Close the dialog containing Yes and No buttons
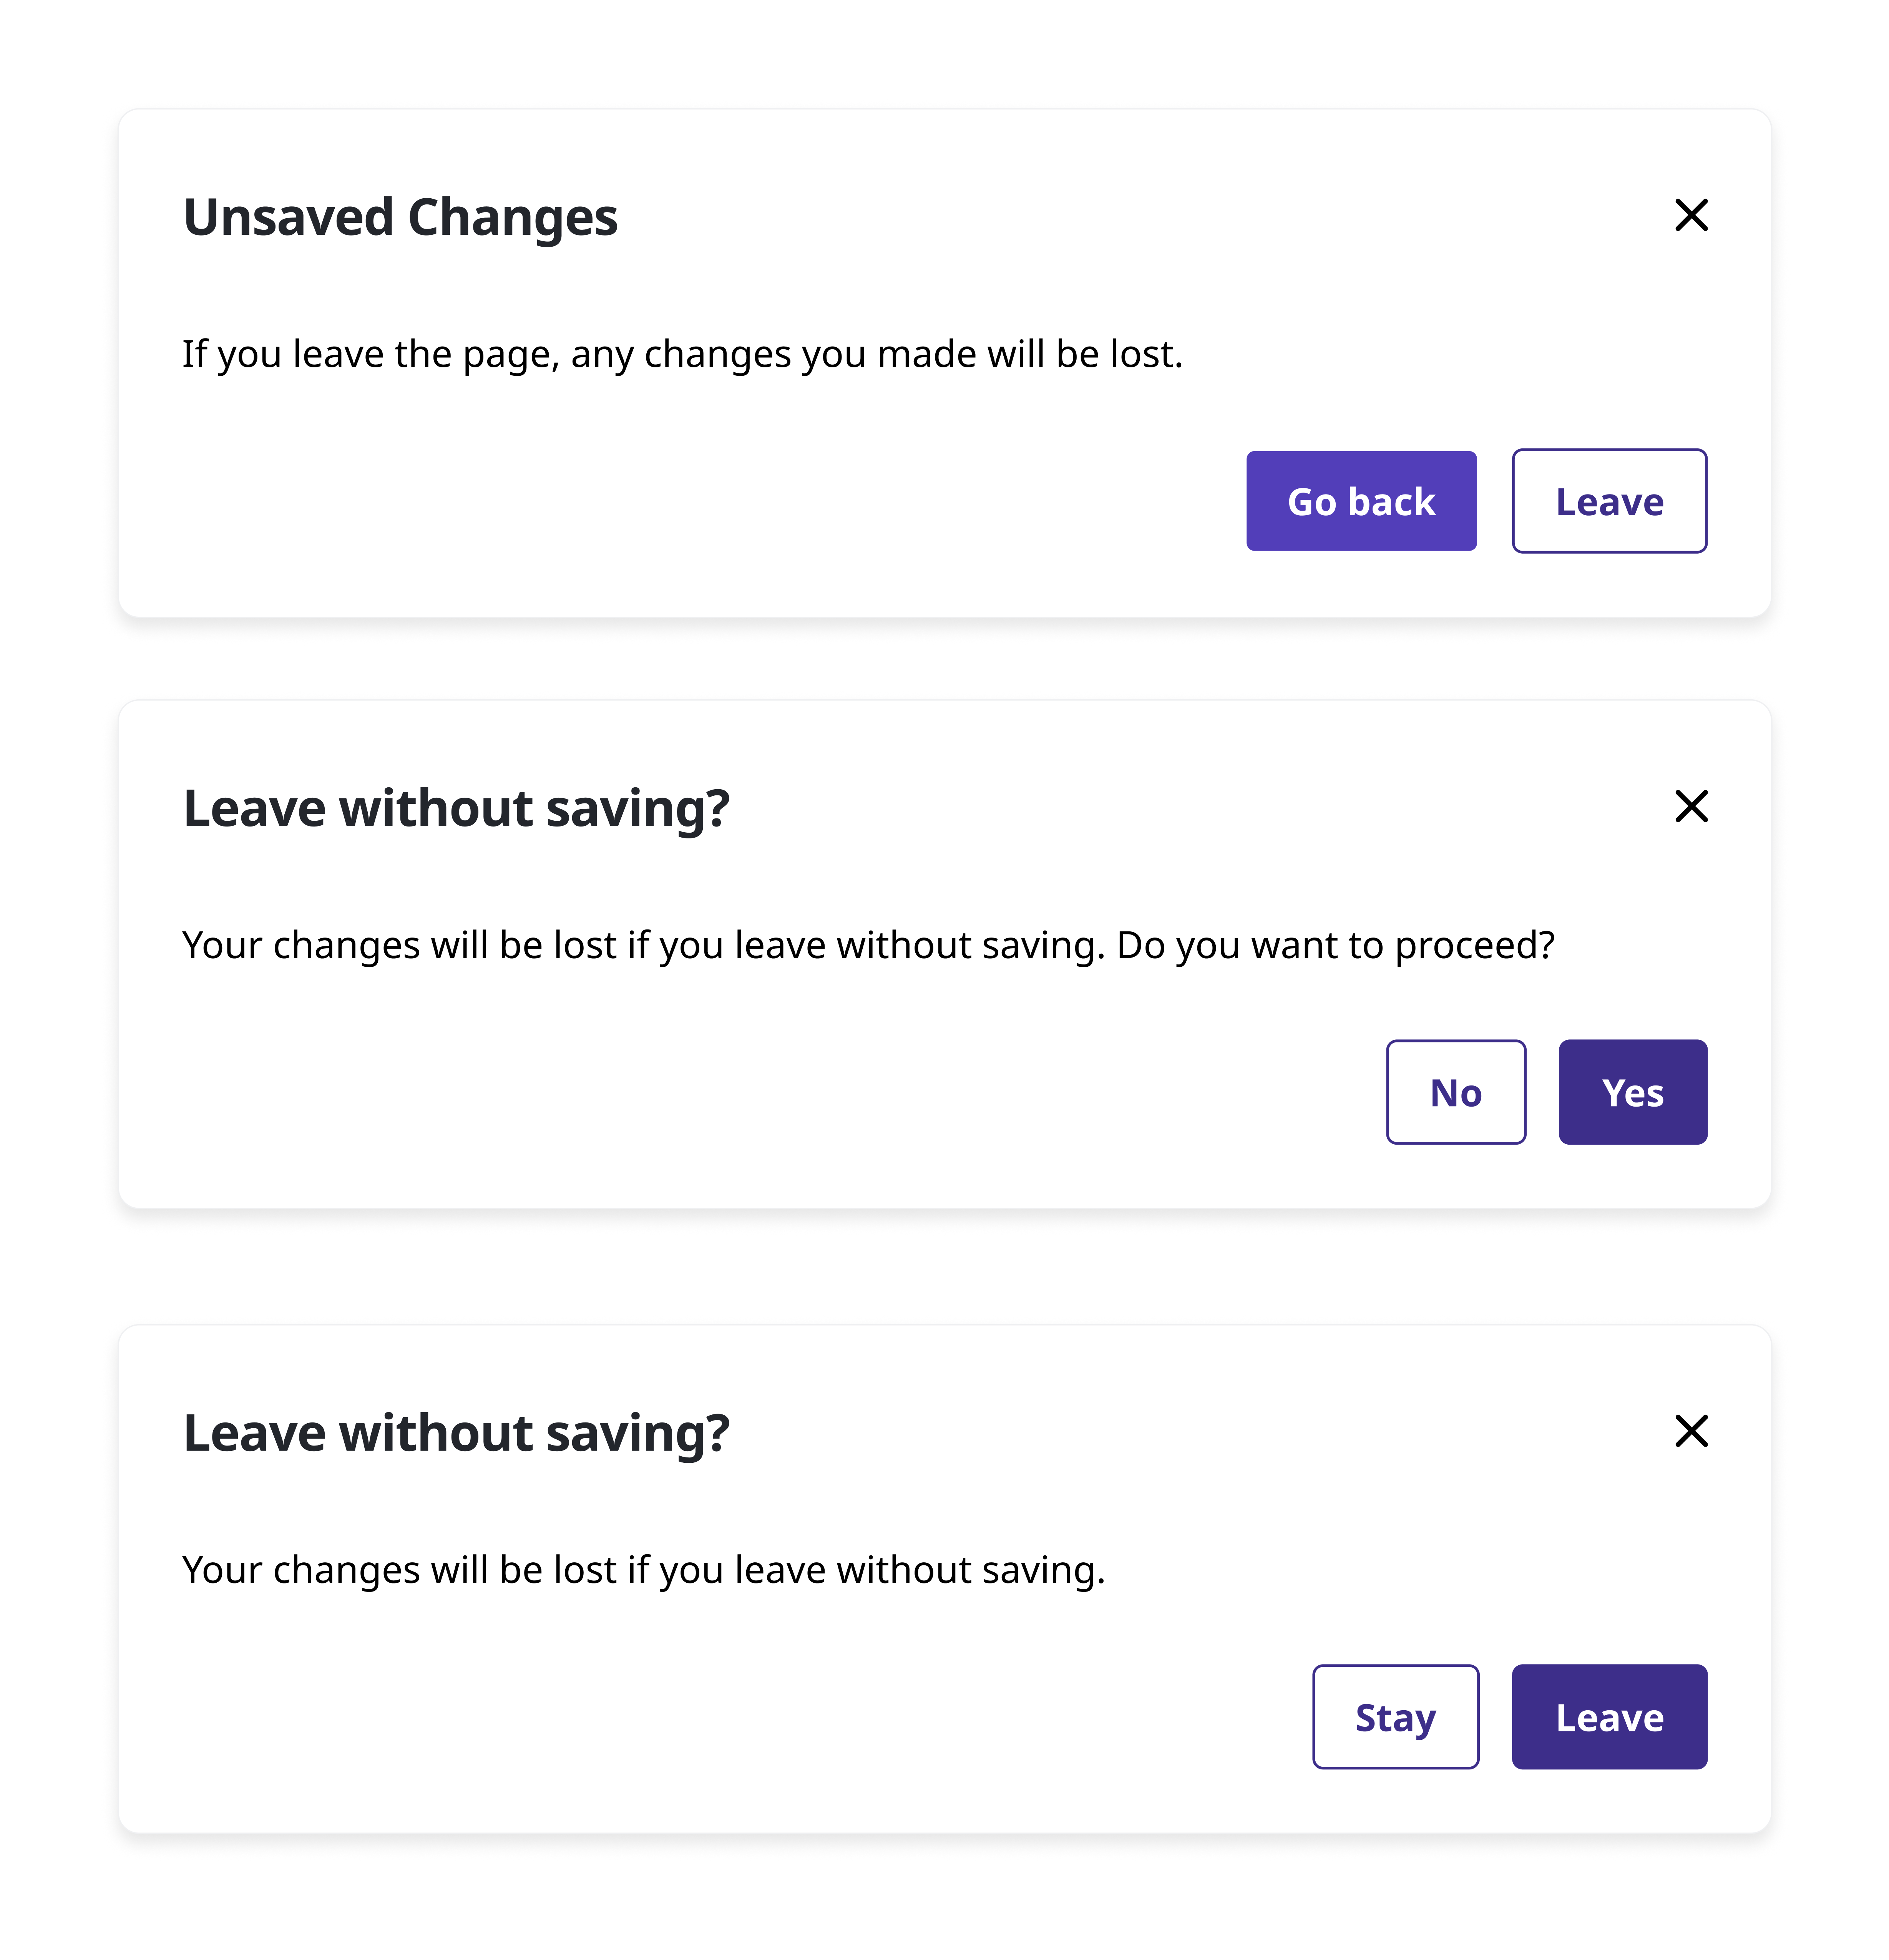1889x1960 pixels. click(x=1691, y=806)
